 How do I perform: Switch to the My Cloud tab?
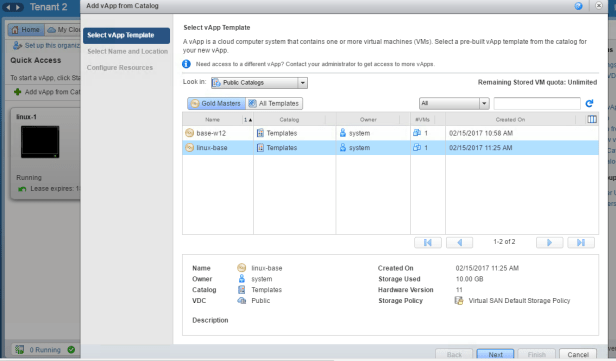pyautogui.click(x=63, y=30)
